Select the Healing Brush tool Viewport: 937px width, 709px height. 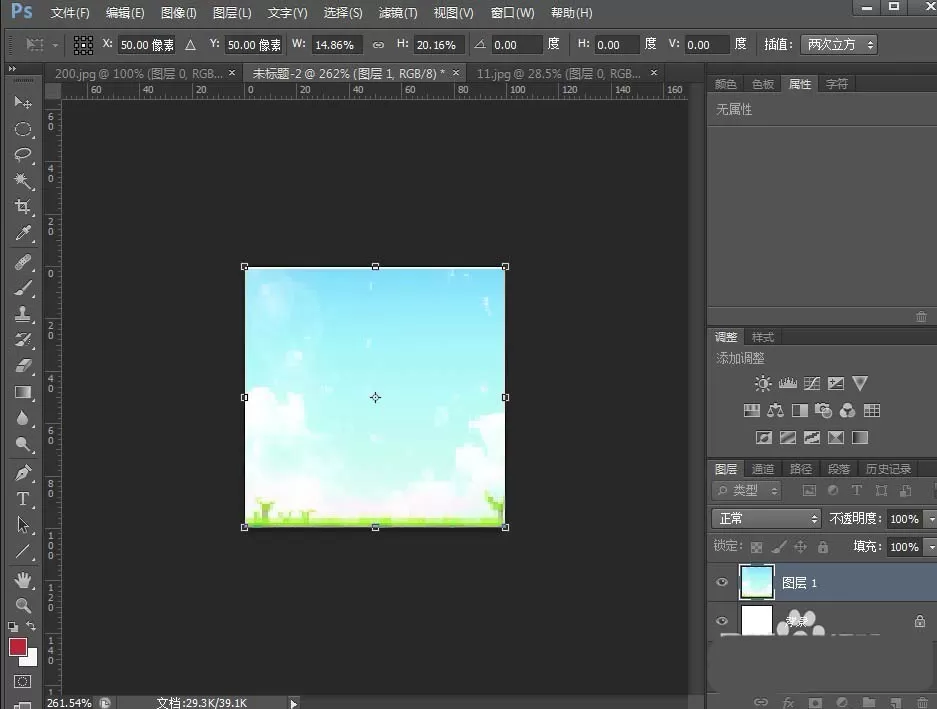pos(23,262)
